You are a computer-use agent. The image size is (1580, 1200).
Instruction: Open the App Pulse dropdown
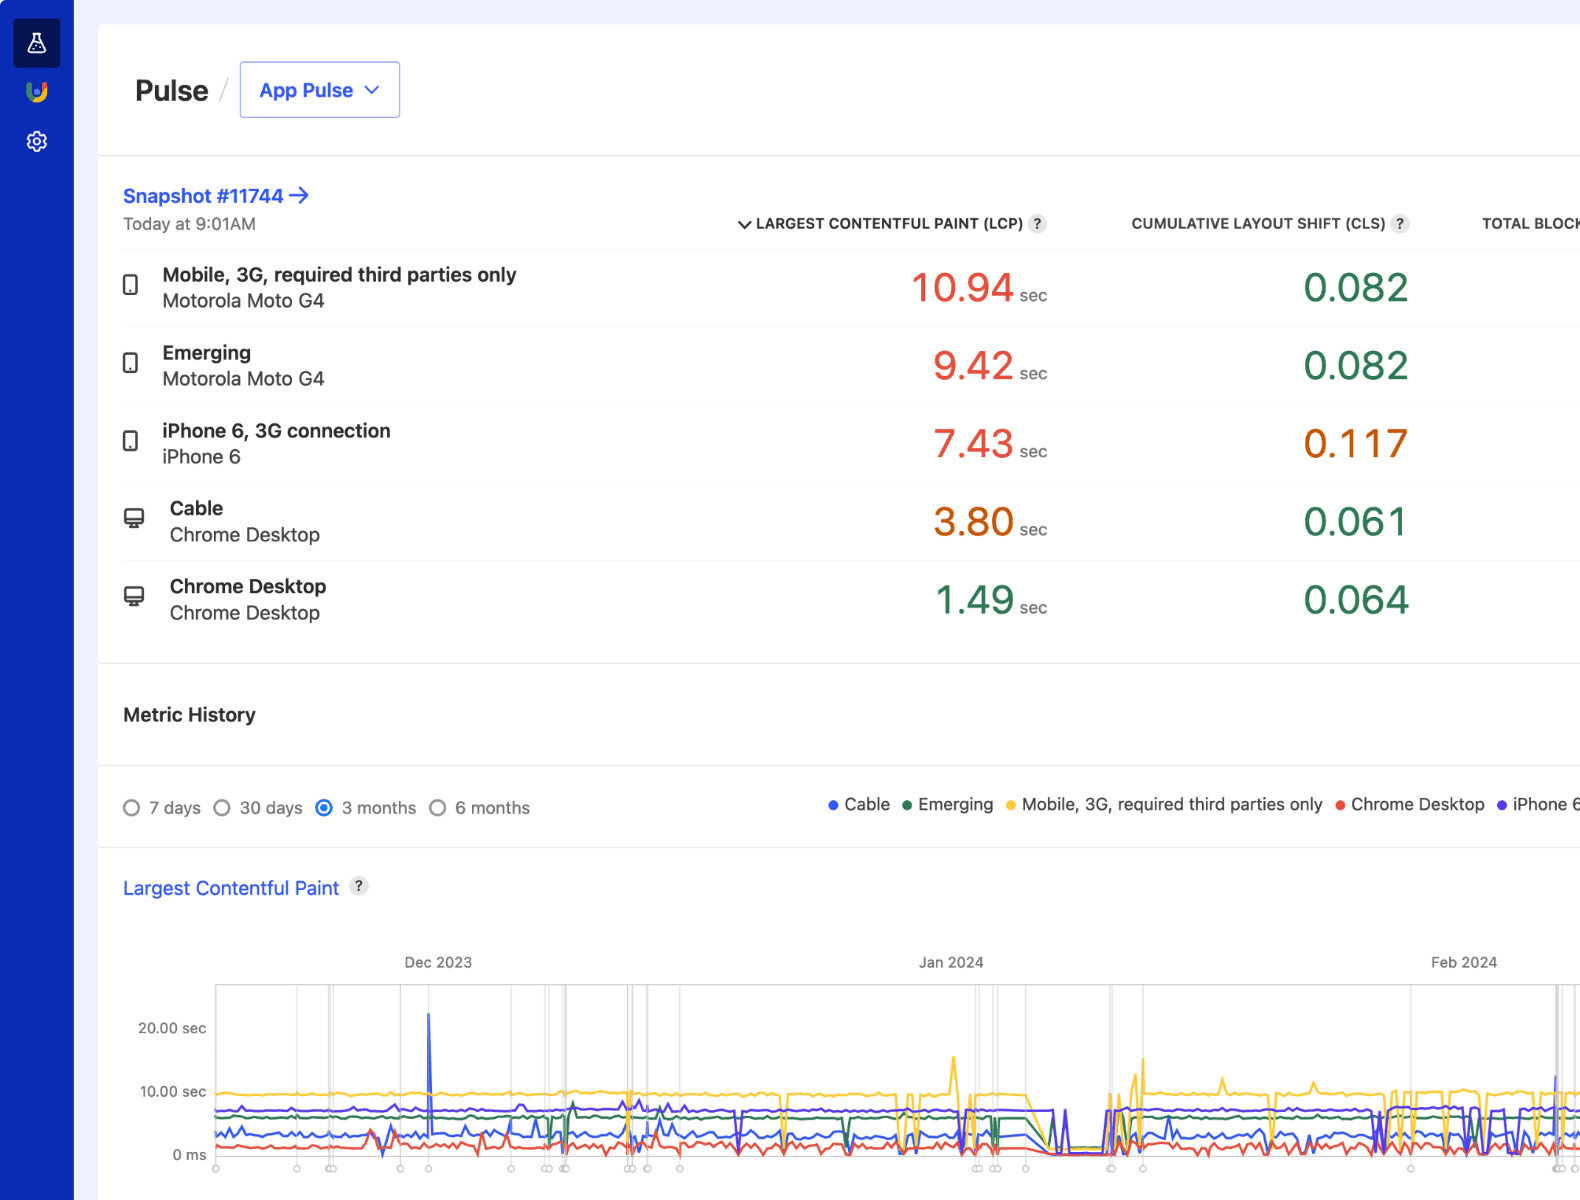pos(319,90)
